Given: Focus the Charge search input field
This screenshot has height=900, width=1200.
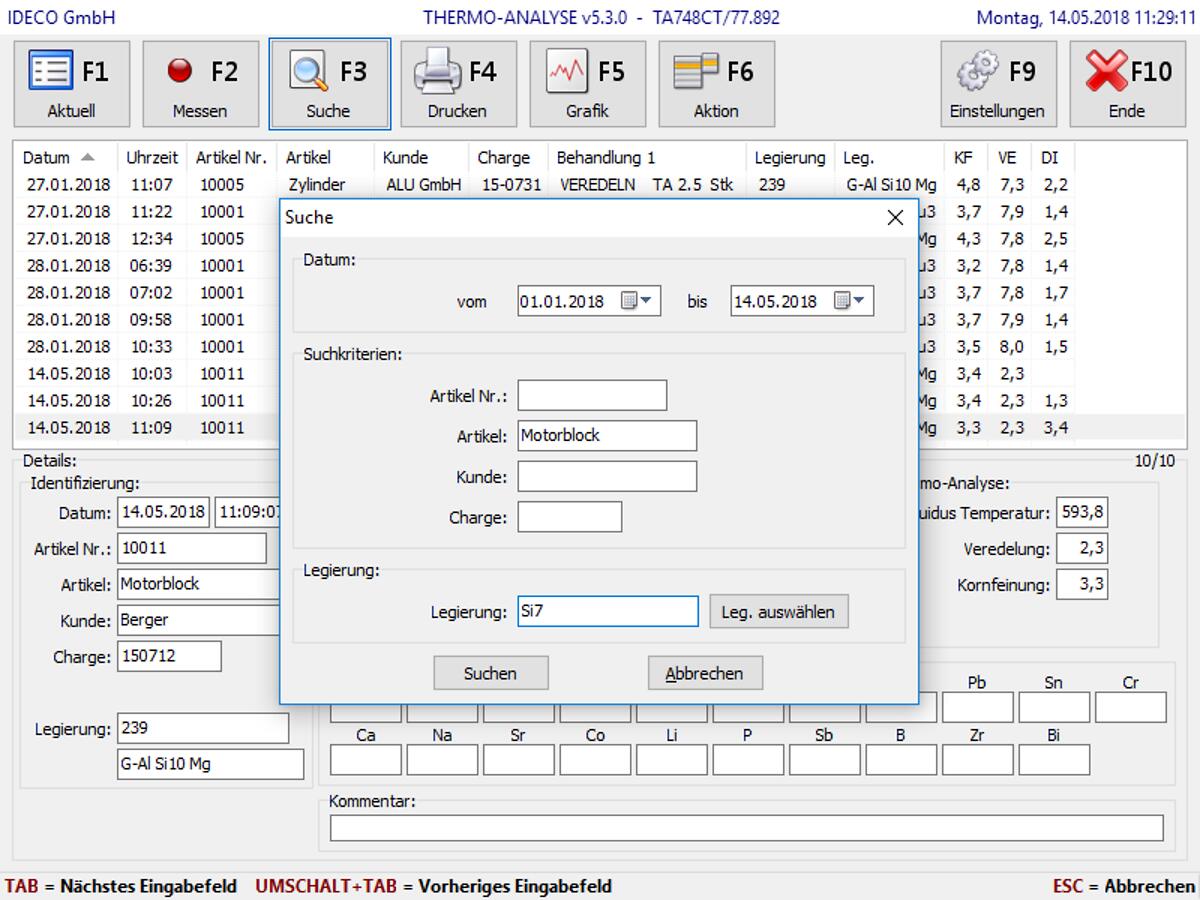Looking at the screenshot, I should 569,517.
